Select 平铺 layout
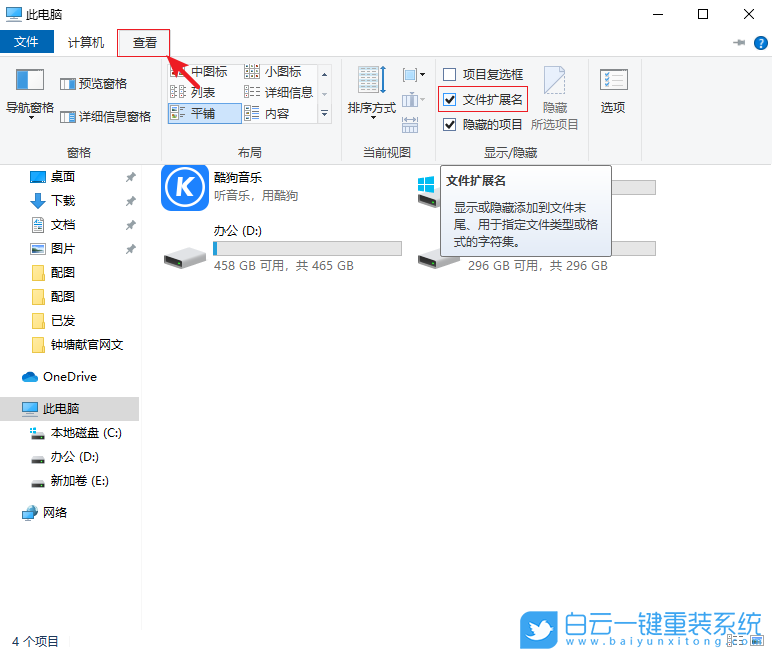Image resolution: width=773 pixels, height=654 pixels. 205,113
